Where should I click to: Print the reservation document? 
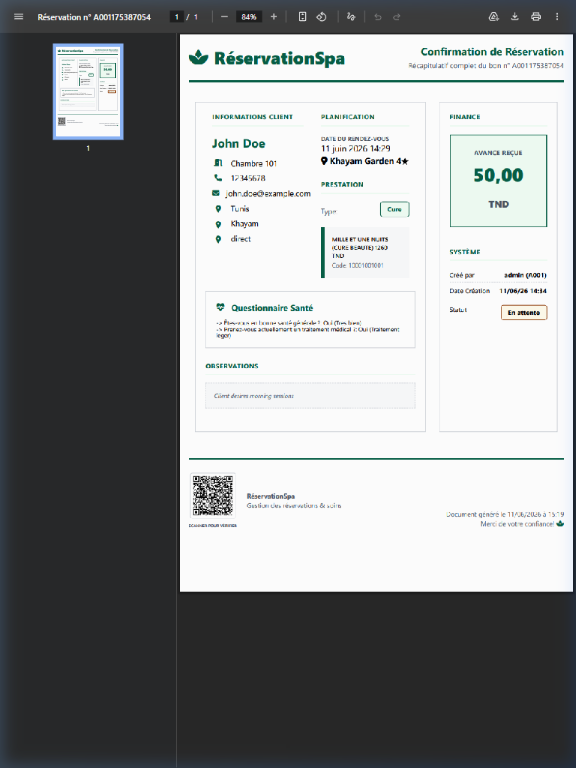[x=536, y=17]
